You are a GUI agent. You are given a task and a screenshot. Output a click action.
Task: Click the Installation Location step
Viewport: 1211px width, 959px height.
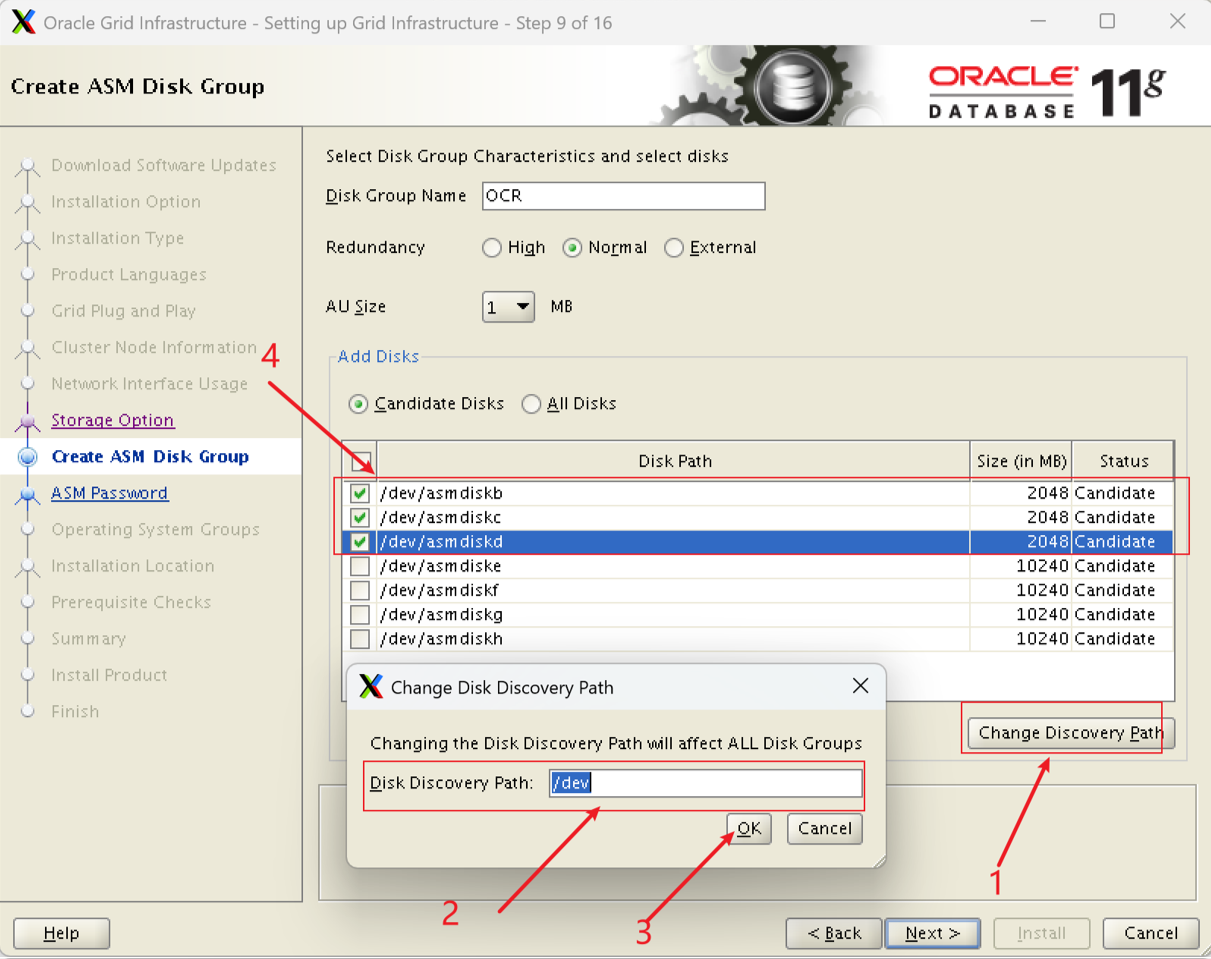click(133, 566)
